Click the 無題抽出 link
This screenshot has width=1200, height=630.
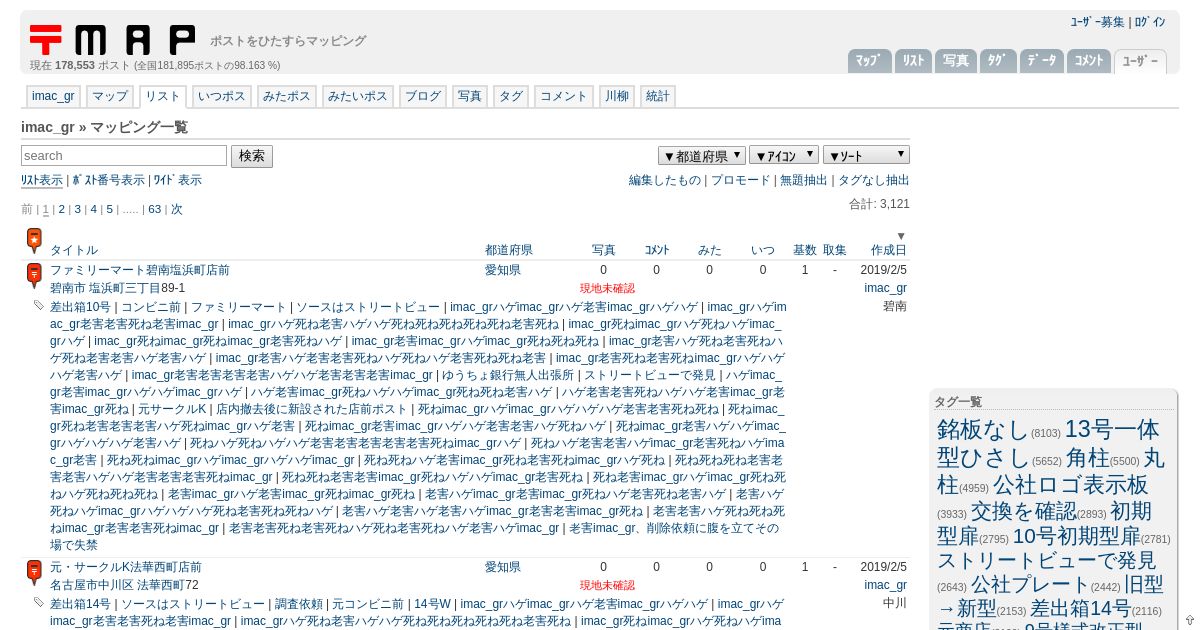point(804,180)
